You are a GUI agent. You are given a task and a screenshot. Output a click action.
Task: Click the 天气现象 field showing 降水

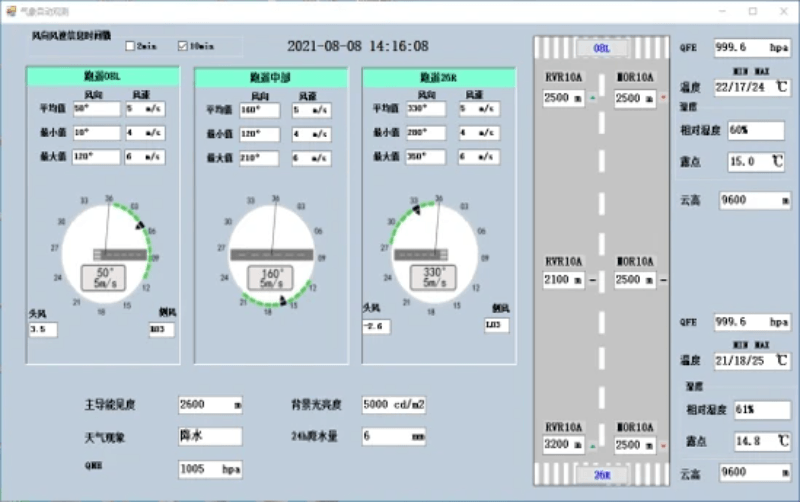(210, 437)
